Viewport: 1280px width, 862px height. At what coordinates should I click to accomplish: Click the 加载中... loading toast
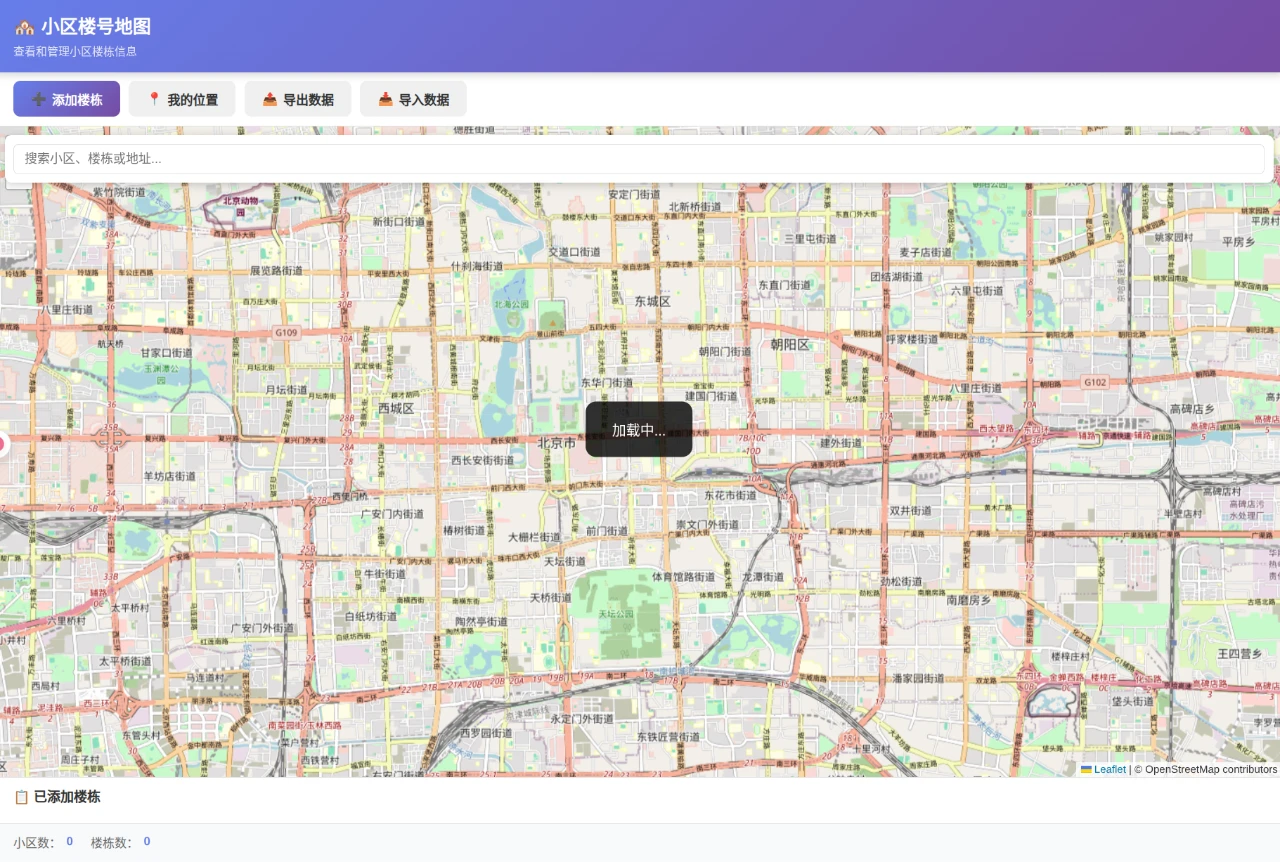tap(639, 430)
